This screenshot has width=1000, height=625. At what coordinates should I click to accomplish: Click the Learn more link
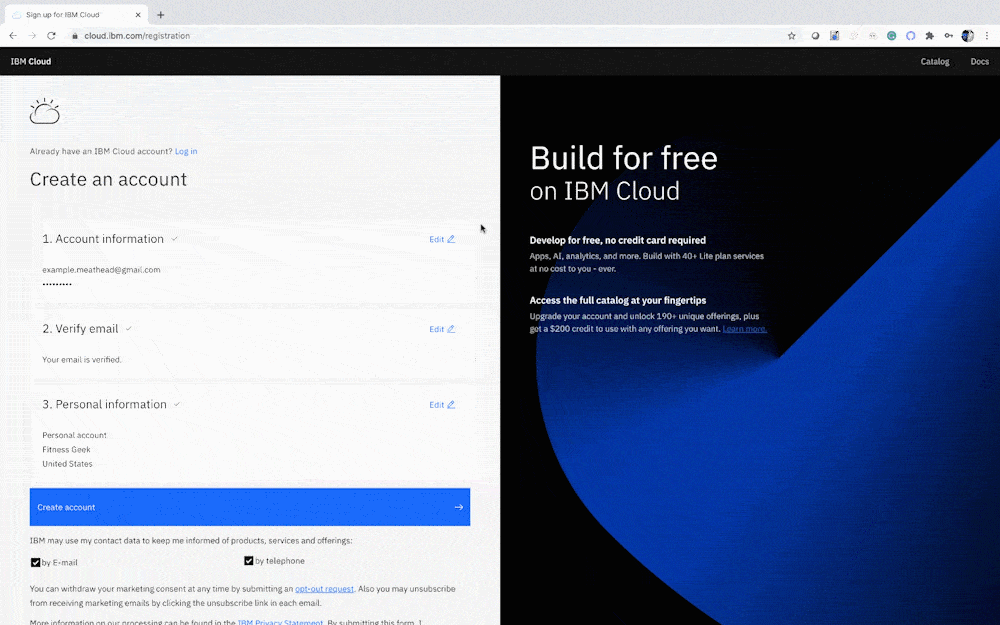point(744,329)
